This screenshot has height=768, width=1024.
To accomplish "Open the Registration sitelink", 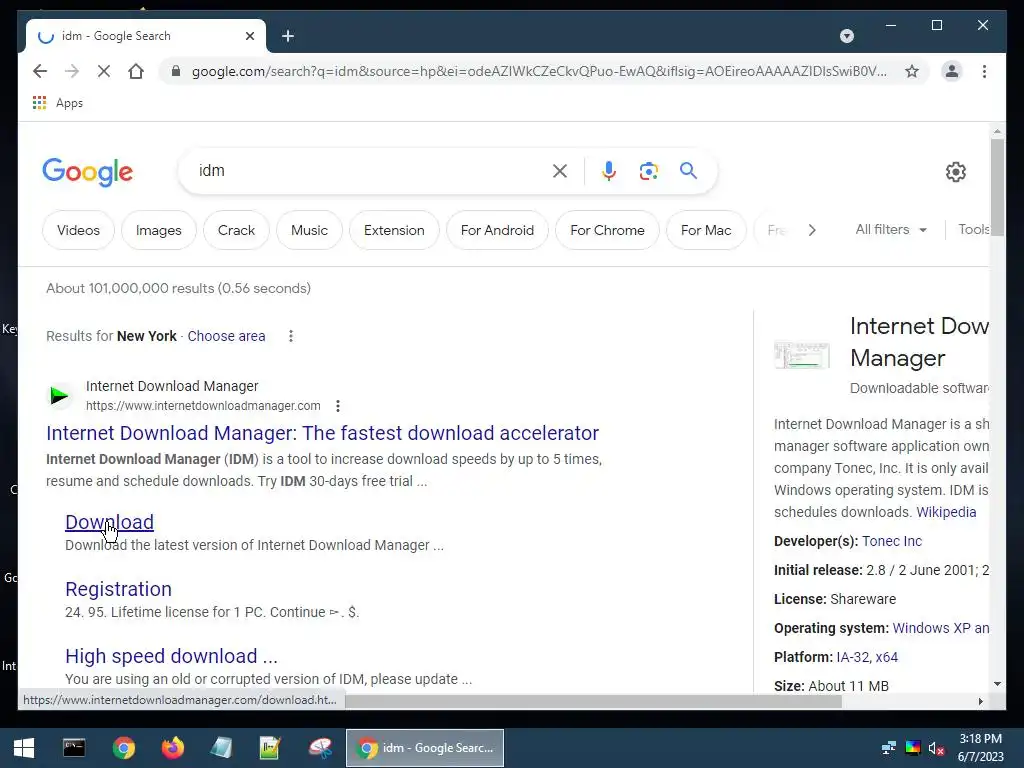I will (118, 588).
